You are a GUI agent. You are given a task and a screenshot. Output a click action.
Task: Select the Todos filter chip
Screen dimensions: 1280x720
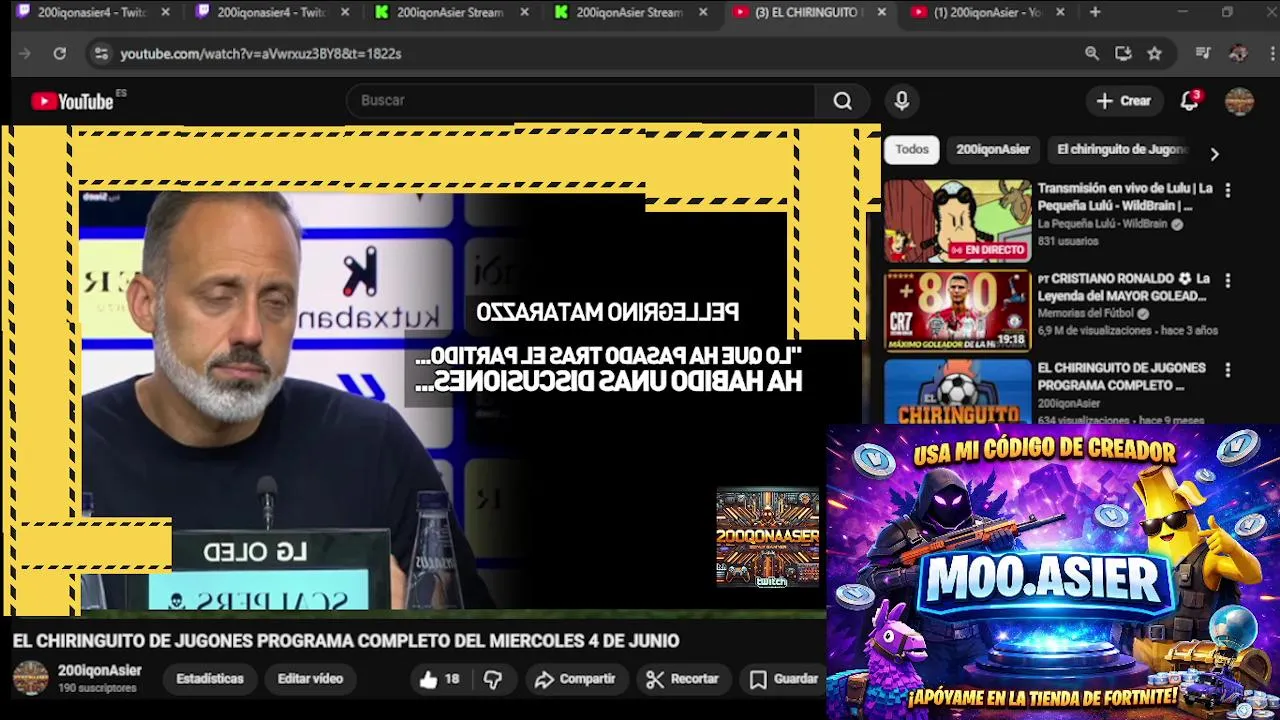[x=912, y=149]
